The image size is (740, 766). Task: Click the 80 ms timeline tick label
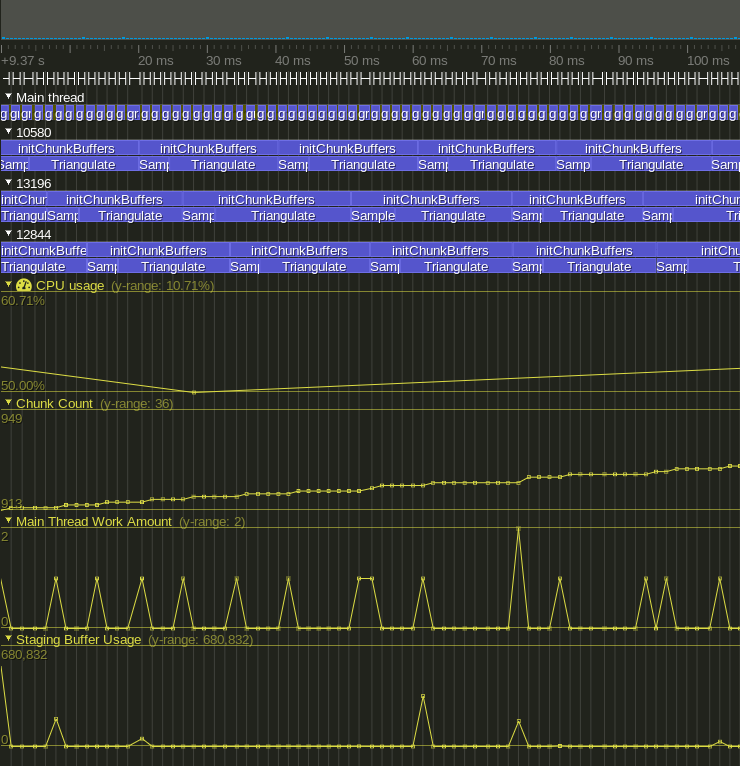567,61
